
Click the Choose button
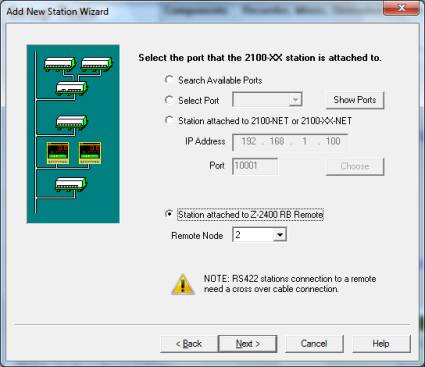[355, 166]
